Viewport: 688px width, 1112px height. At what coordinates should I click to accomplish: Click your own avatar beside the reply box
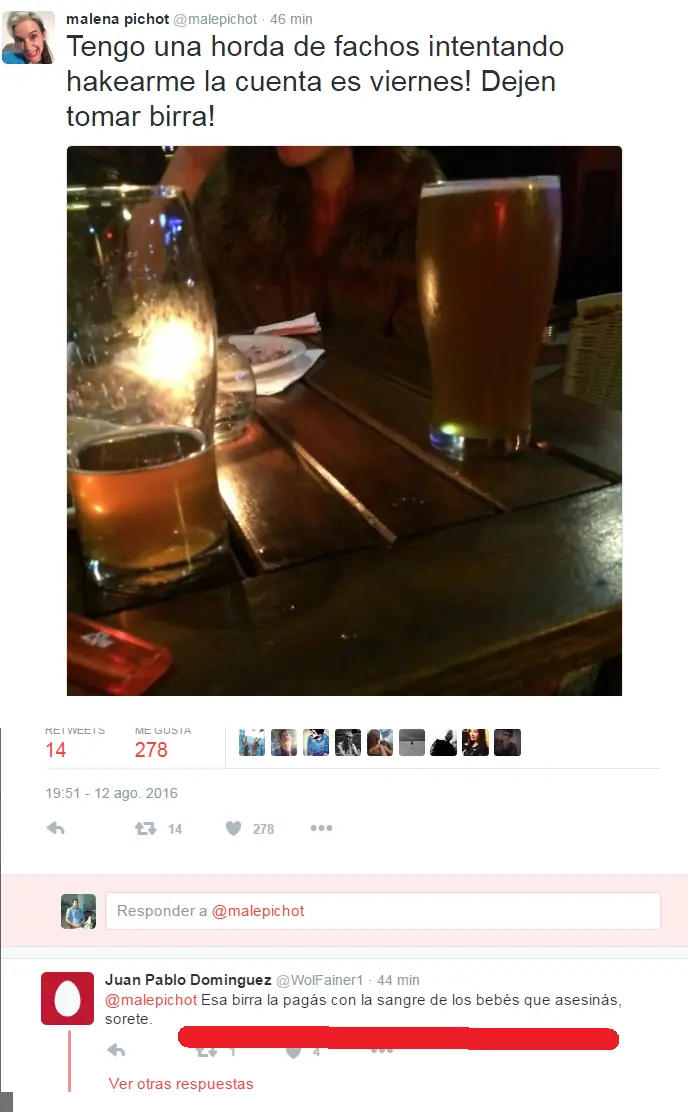[78, 911]
